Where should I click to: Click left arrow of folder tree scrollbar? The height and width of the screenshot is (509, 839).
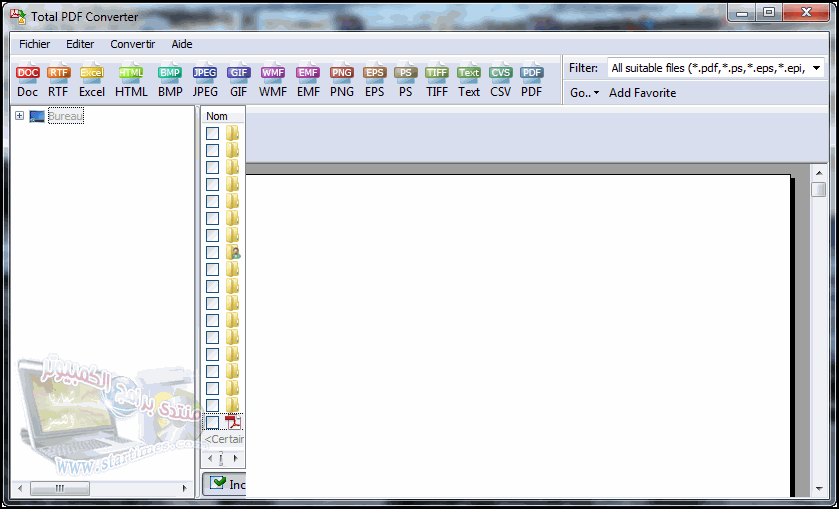[x=20, y=488]
